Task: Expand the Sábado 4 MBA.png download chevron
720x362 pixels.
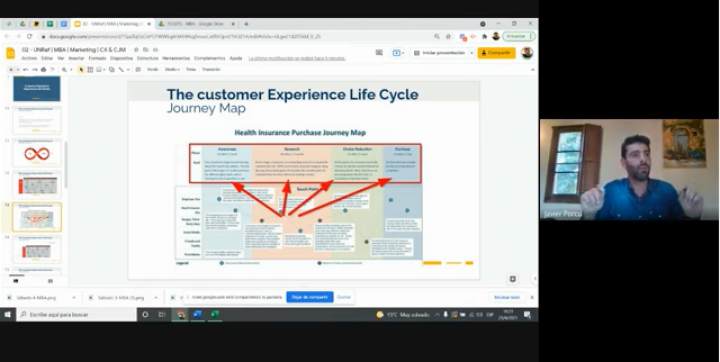Action: point(74,298)
